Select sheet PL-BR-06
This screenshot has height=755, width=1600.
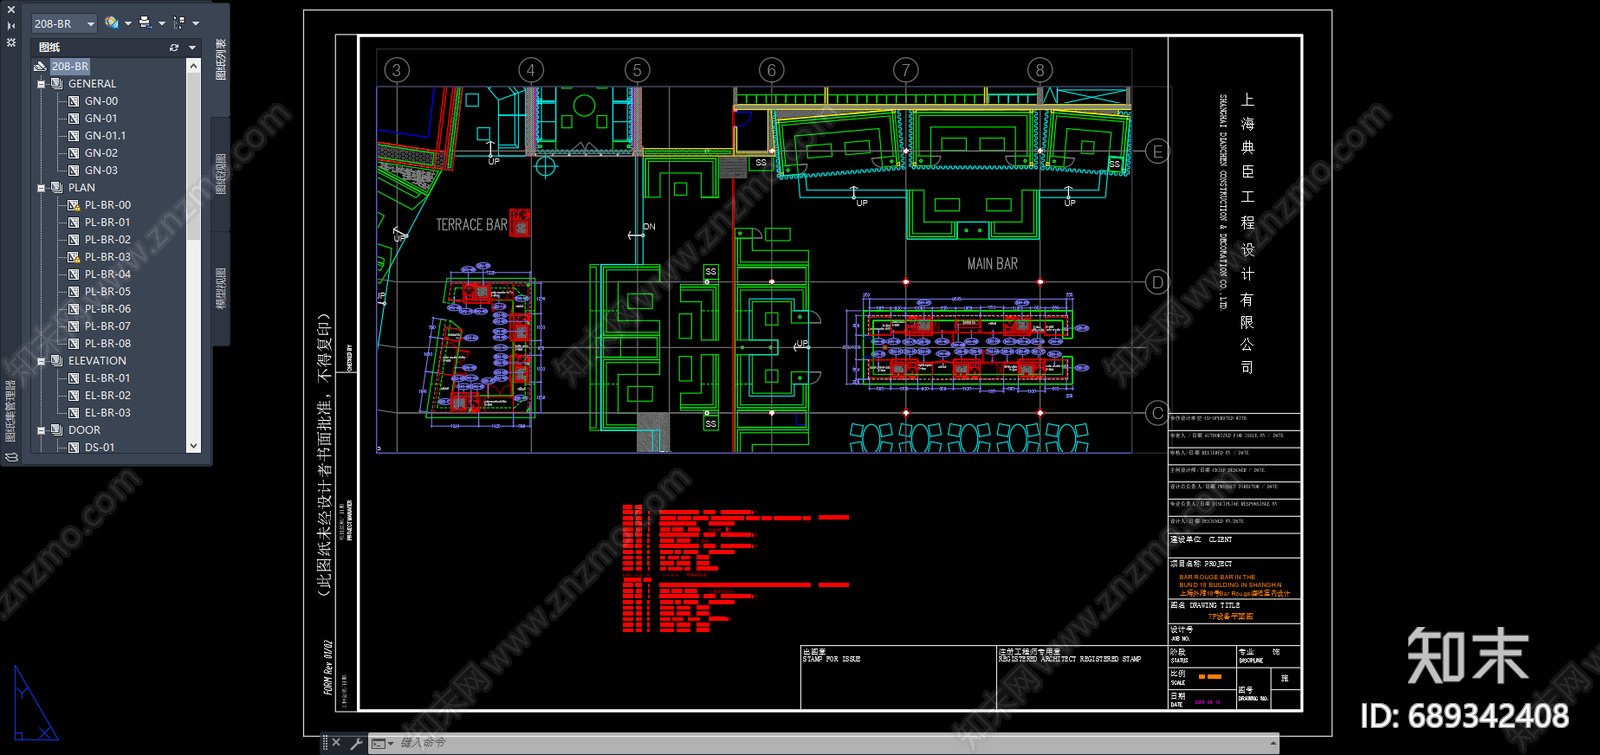pyautogui.click(x=107, y=309)
